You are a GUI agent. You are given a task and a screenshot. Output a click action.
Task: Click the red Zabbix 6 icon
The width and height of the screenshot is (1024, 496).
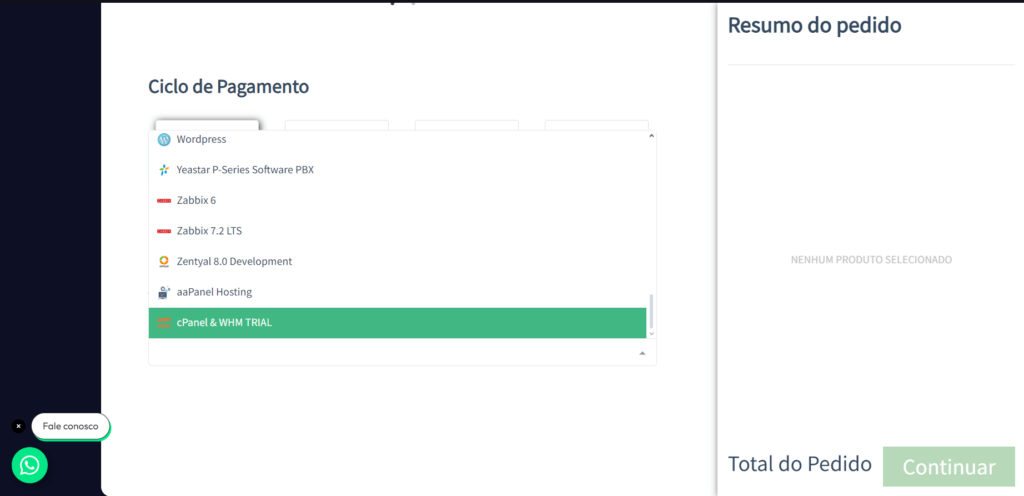164,200
